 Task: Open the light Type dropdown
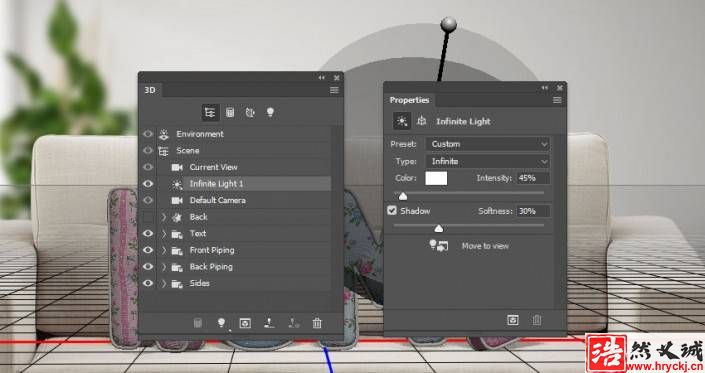pos(488,161)
